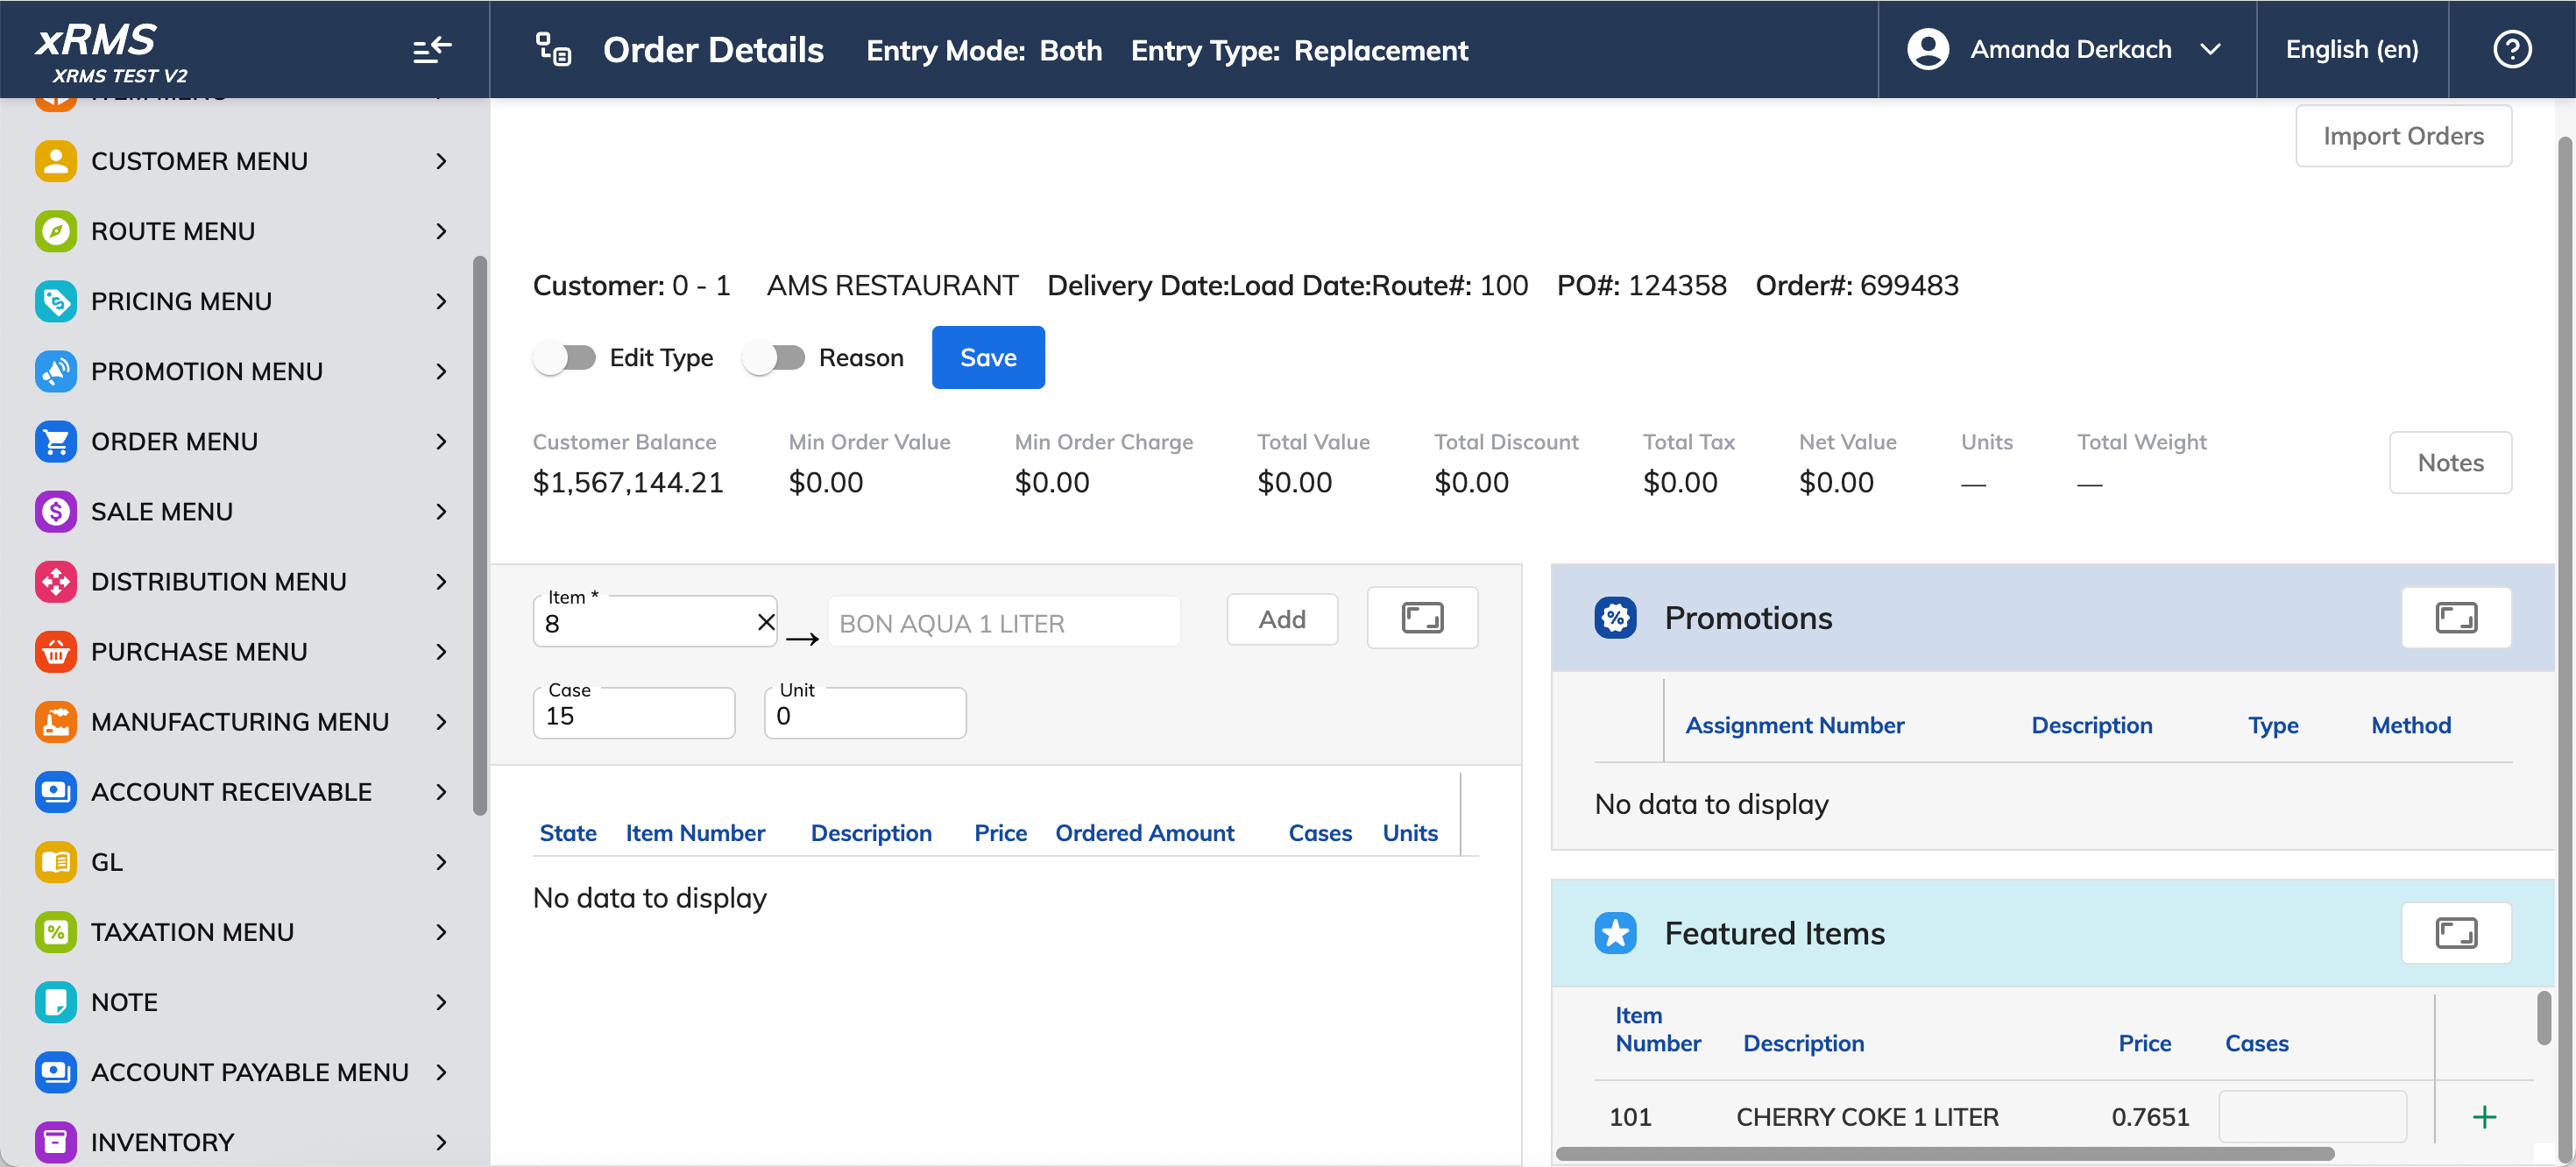
Task: Click the Manufacturing Menu factory icon
Action: click(56, 721)
